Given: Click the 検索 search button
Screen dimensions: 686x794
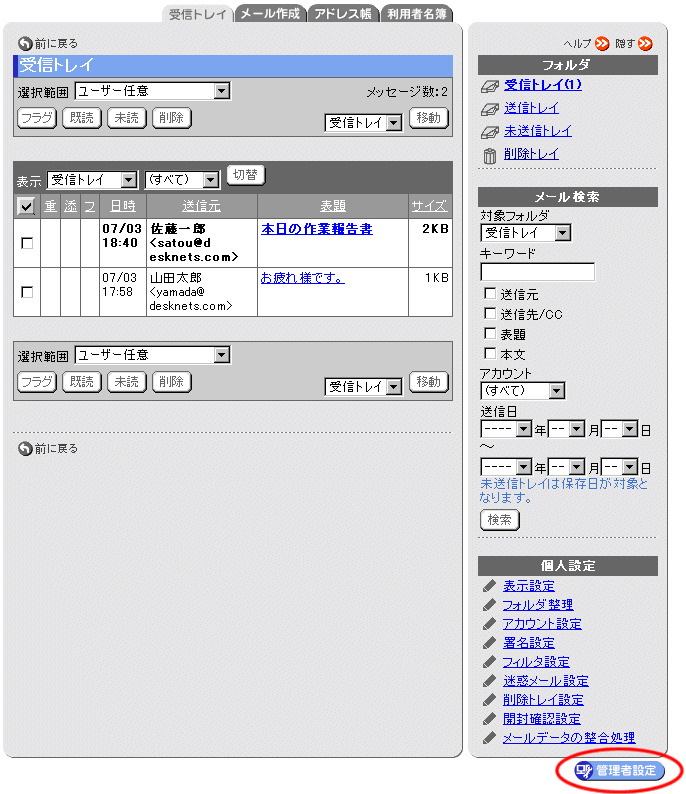Looking at the screenshot, I should tap(500, 520).
